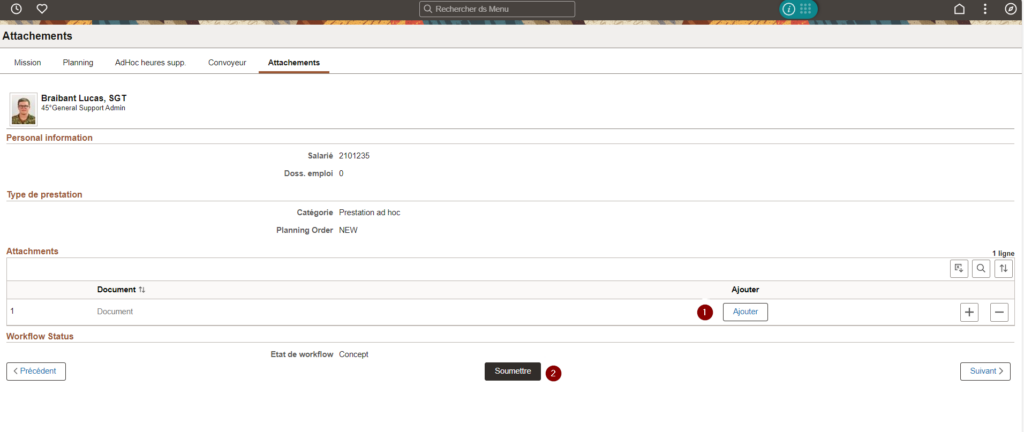This screenshot has width=1024, height=432.
Task: Click the favorites heart icon
Action: point(42,9)
